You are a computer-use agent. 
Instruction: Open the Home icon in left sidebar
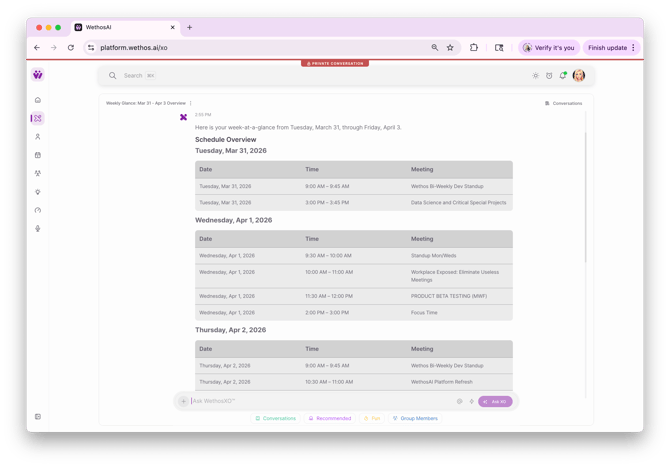click(38, 100)
